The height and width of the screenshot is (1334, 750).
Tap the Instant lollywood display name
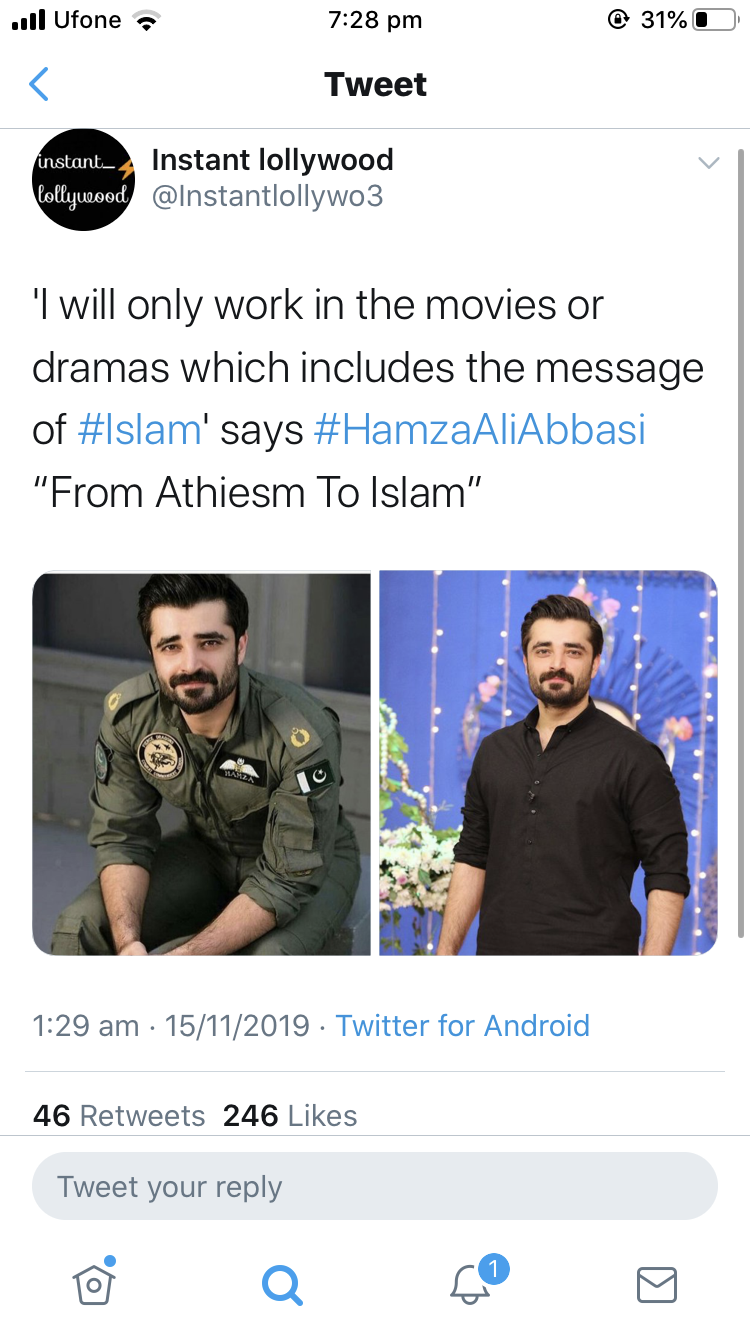pos(272,159)
